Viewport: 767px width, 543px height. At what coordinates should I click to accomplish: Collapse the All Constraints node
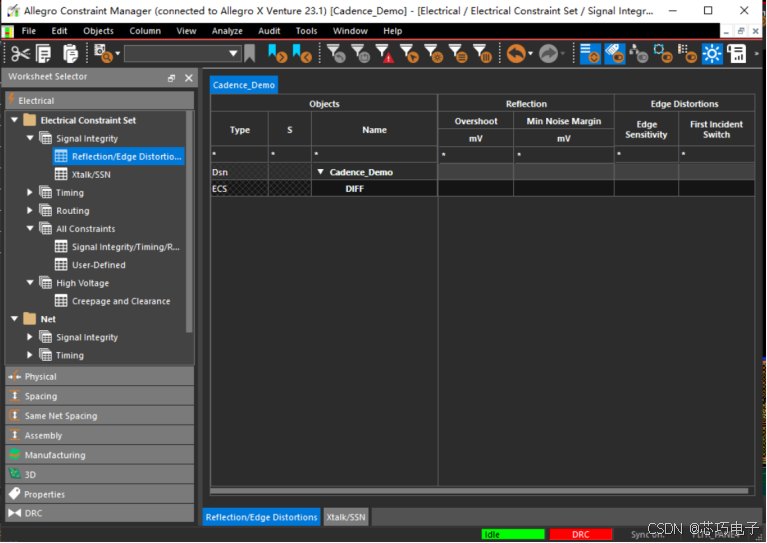(30, 228)
